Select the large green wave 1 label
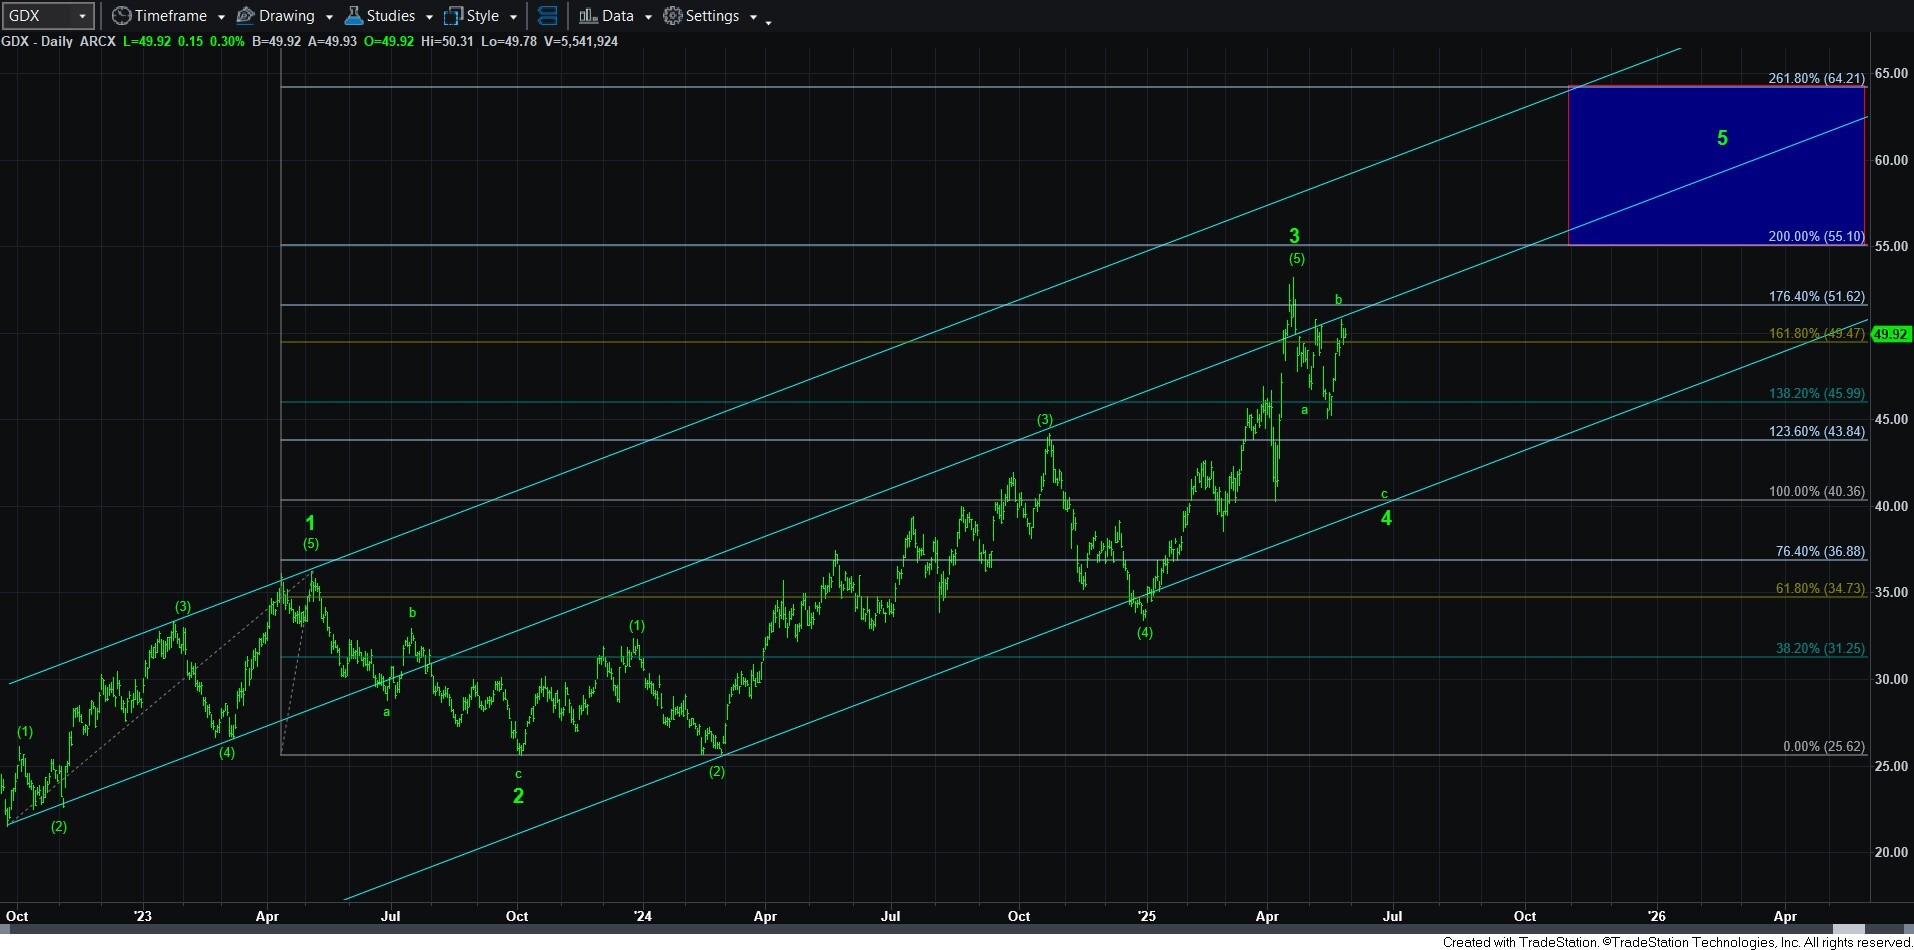 click(310, 522)
